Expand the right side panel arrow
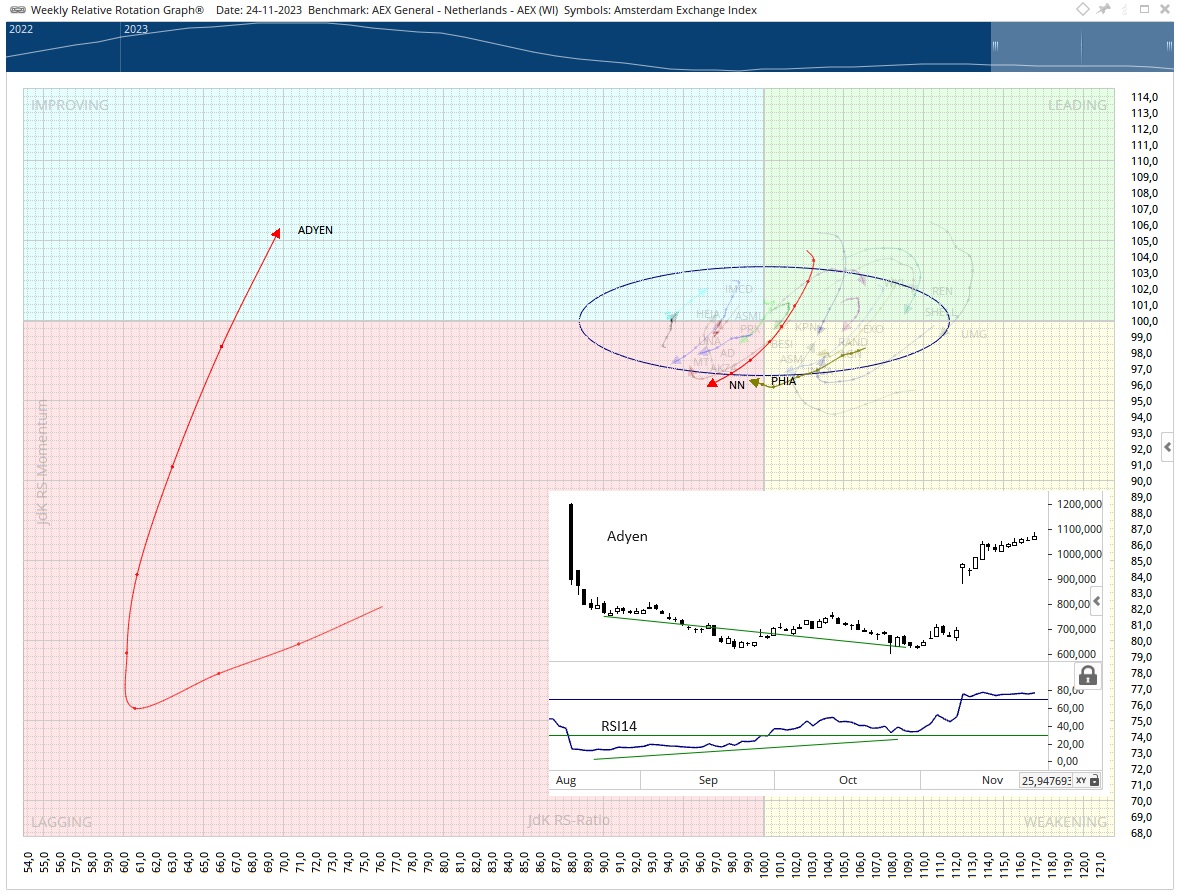 click(x=1167, y=446)
